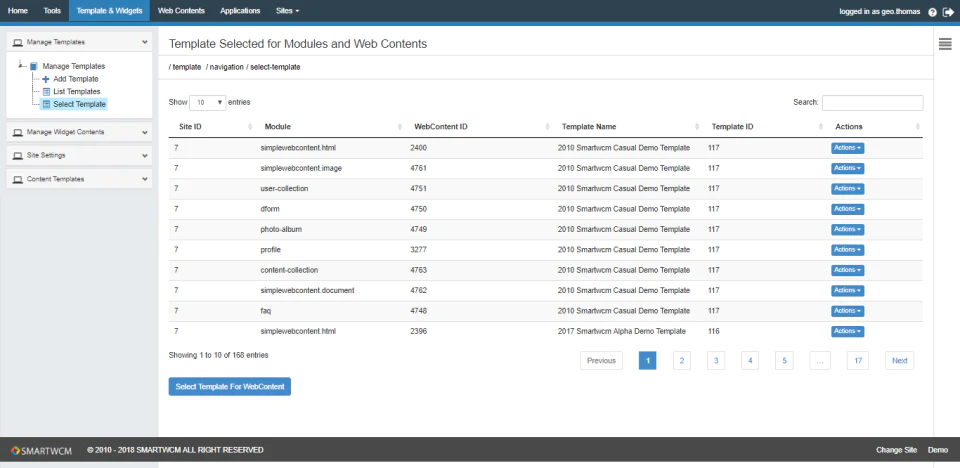Viewport: 960px width, 468px height.
Task: Click the Manage Templates panel monitor icon
Action: 17,42
